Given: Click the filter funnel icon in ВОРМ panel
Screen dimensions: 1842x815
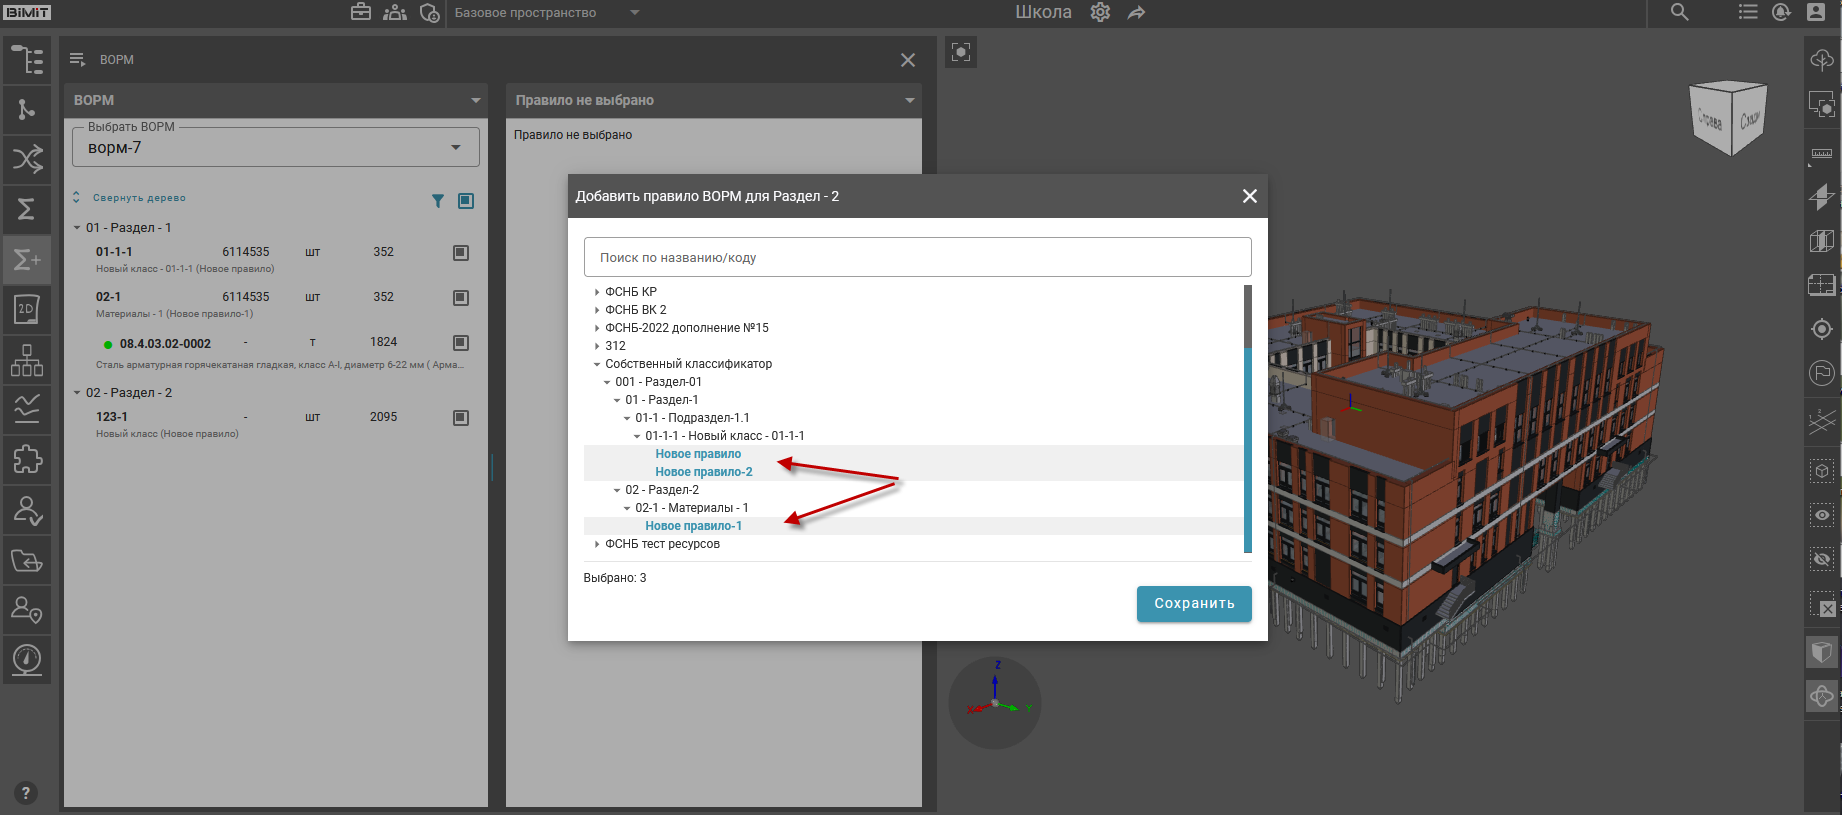Looking at the screenshot, I should [x=438, y=201].
